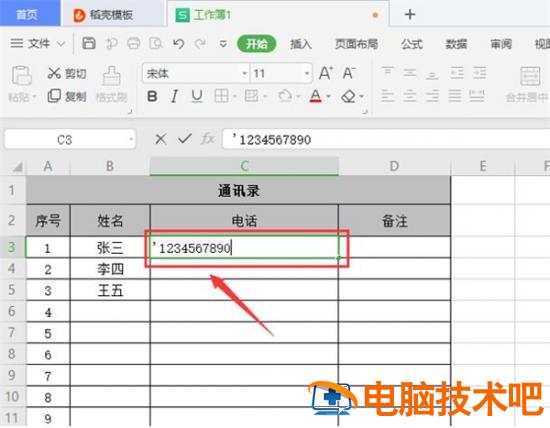
Task: Confirm the entry with the checkmark icon
Action: coord(185,139)
